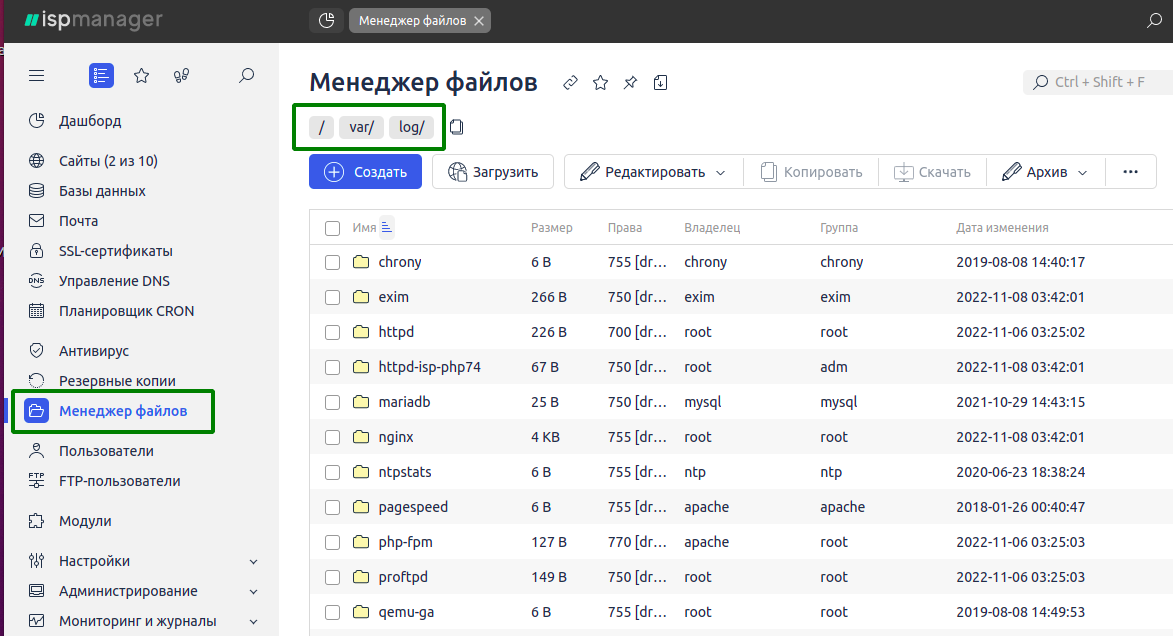This screenshot has width=1173, height=636.
Task: Sort by Имя column sort icon
Action: pos(387,227)
